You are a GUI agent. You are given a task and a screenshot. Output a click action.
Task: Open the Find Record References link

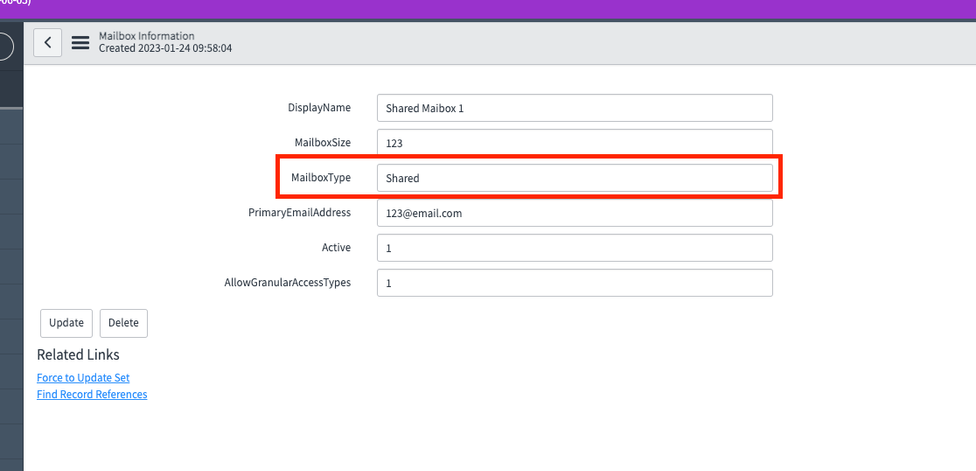(x=92, y=394)
